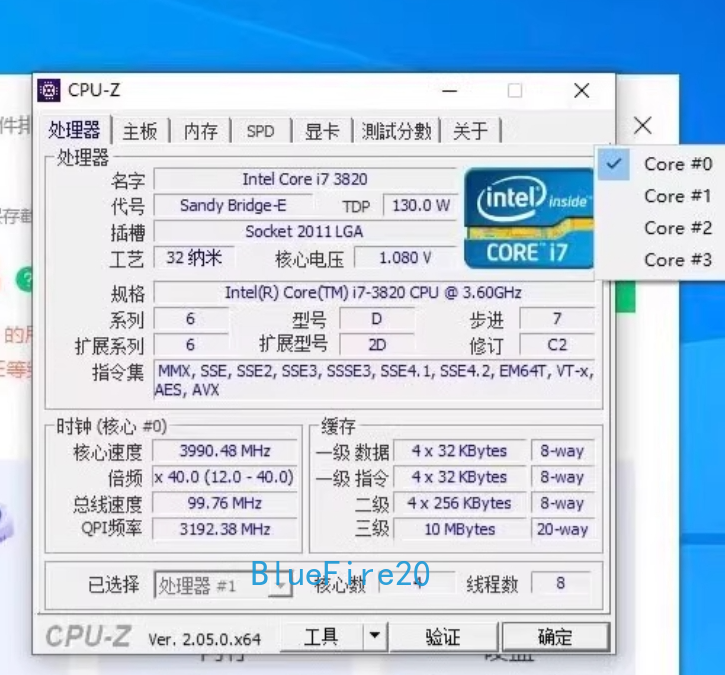Switch to the 主板 tab

point(140,131)
